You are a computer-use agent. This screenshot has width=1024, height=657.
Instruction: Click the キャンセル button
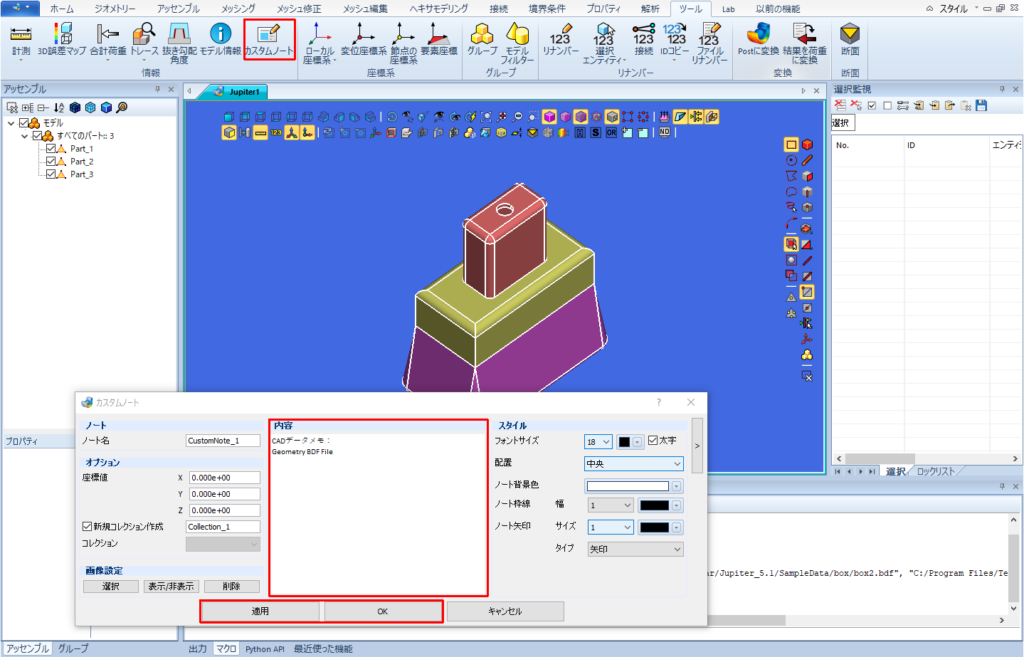(x=505, y=611)
